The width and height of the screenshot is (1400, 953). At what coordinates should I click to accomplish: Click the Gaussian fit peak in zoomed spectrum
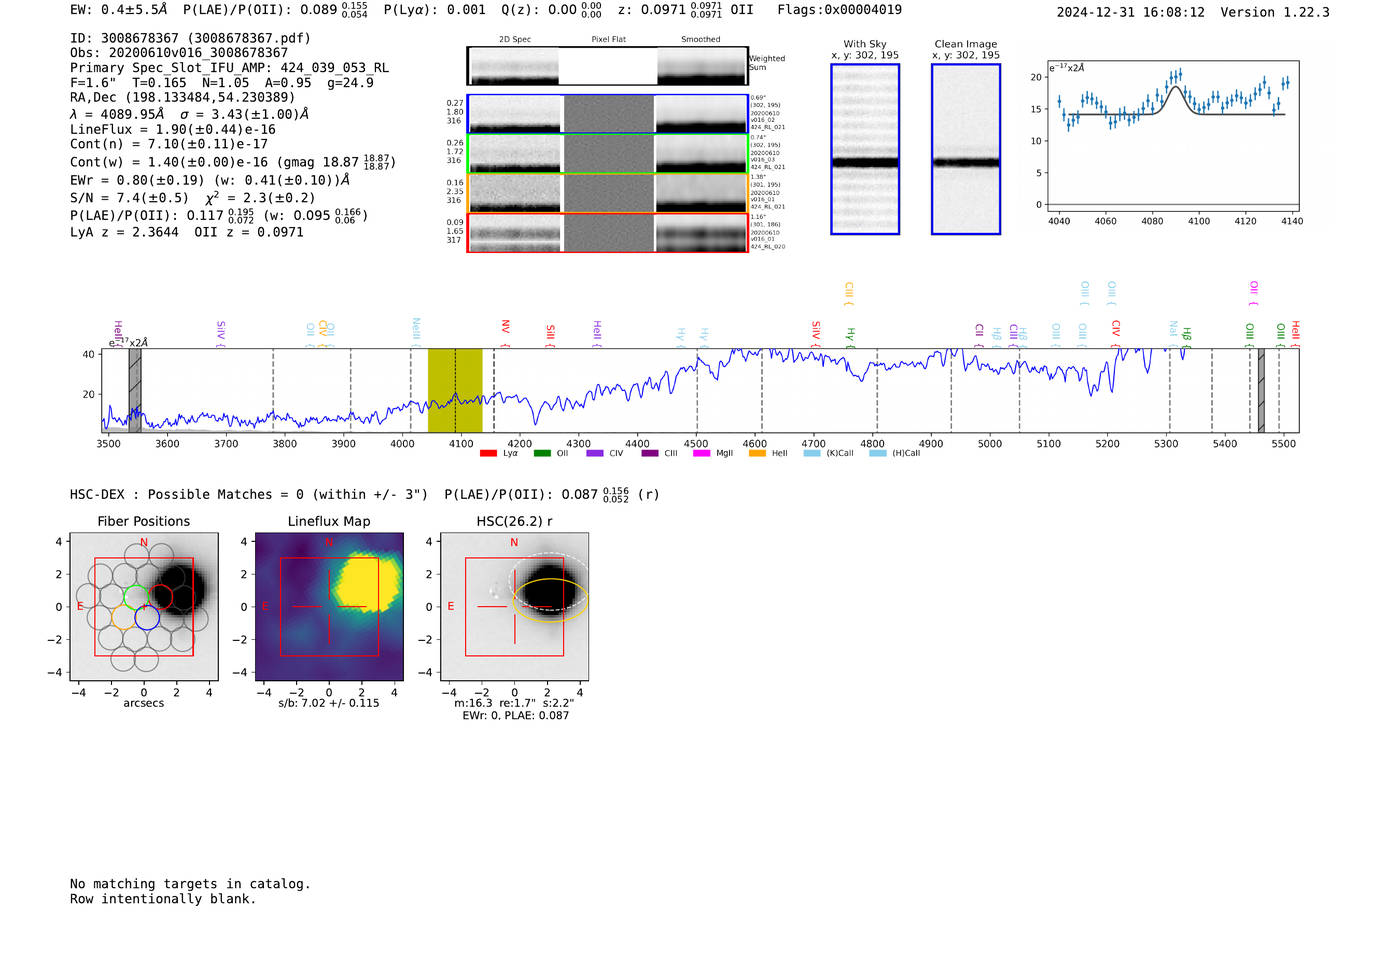(x=1177, y=88)
